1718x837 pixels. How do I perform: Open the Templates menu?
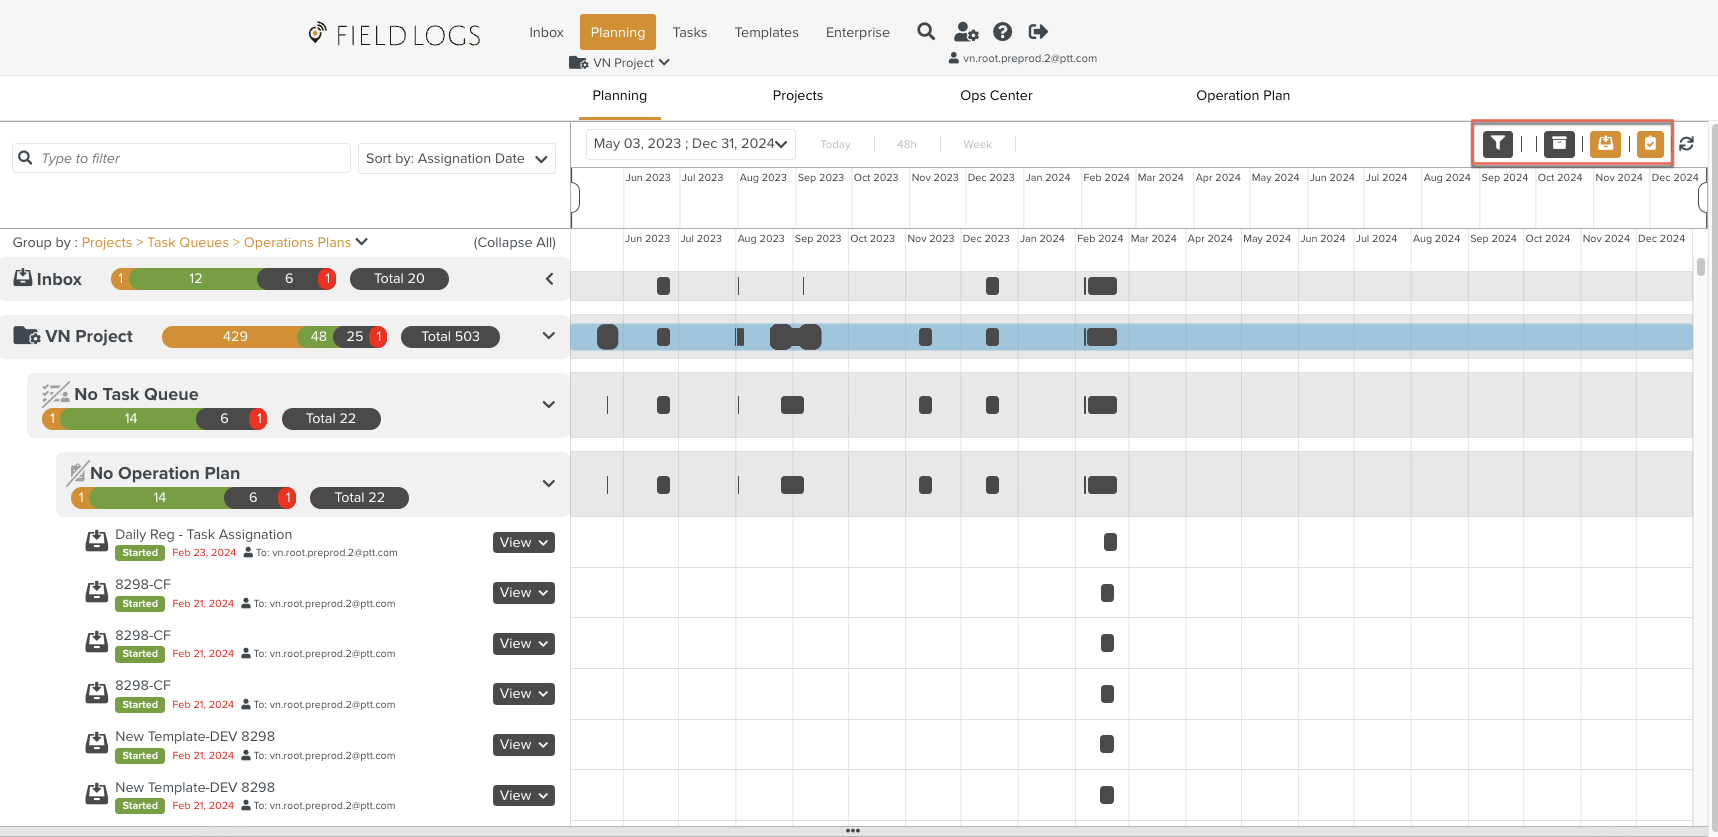coord(766,32)
